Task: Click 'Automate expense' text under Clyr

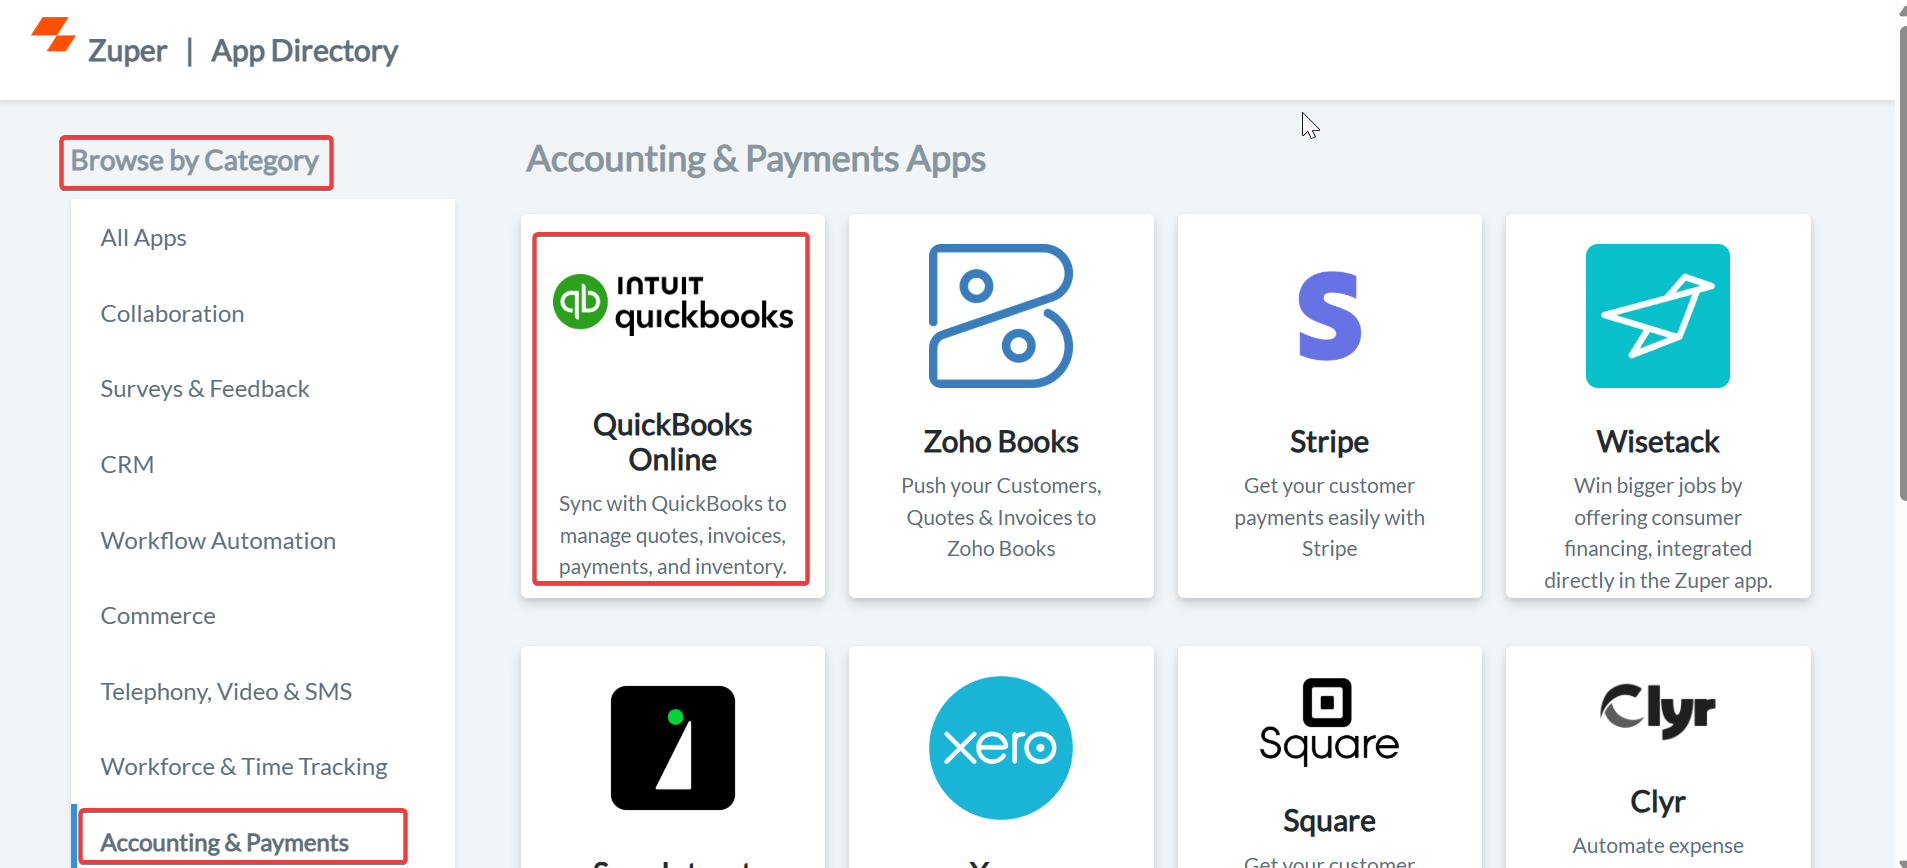Action: click(1658, 846)
